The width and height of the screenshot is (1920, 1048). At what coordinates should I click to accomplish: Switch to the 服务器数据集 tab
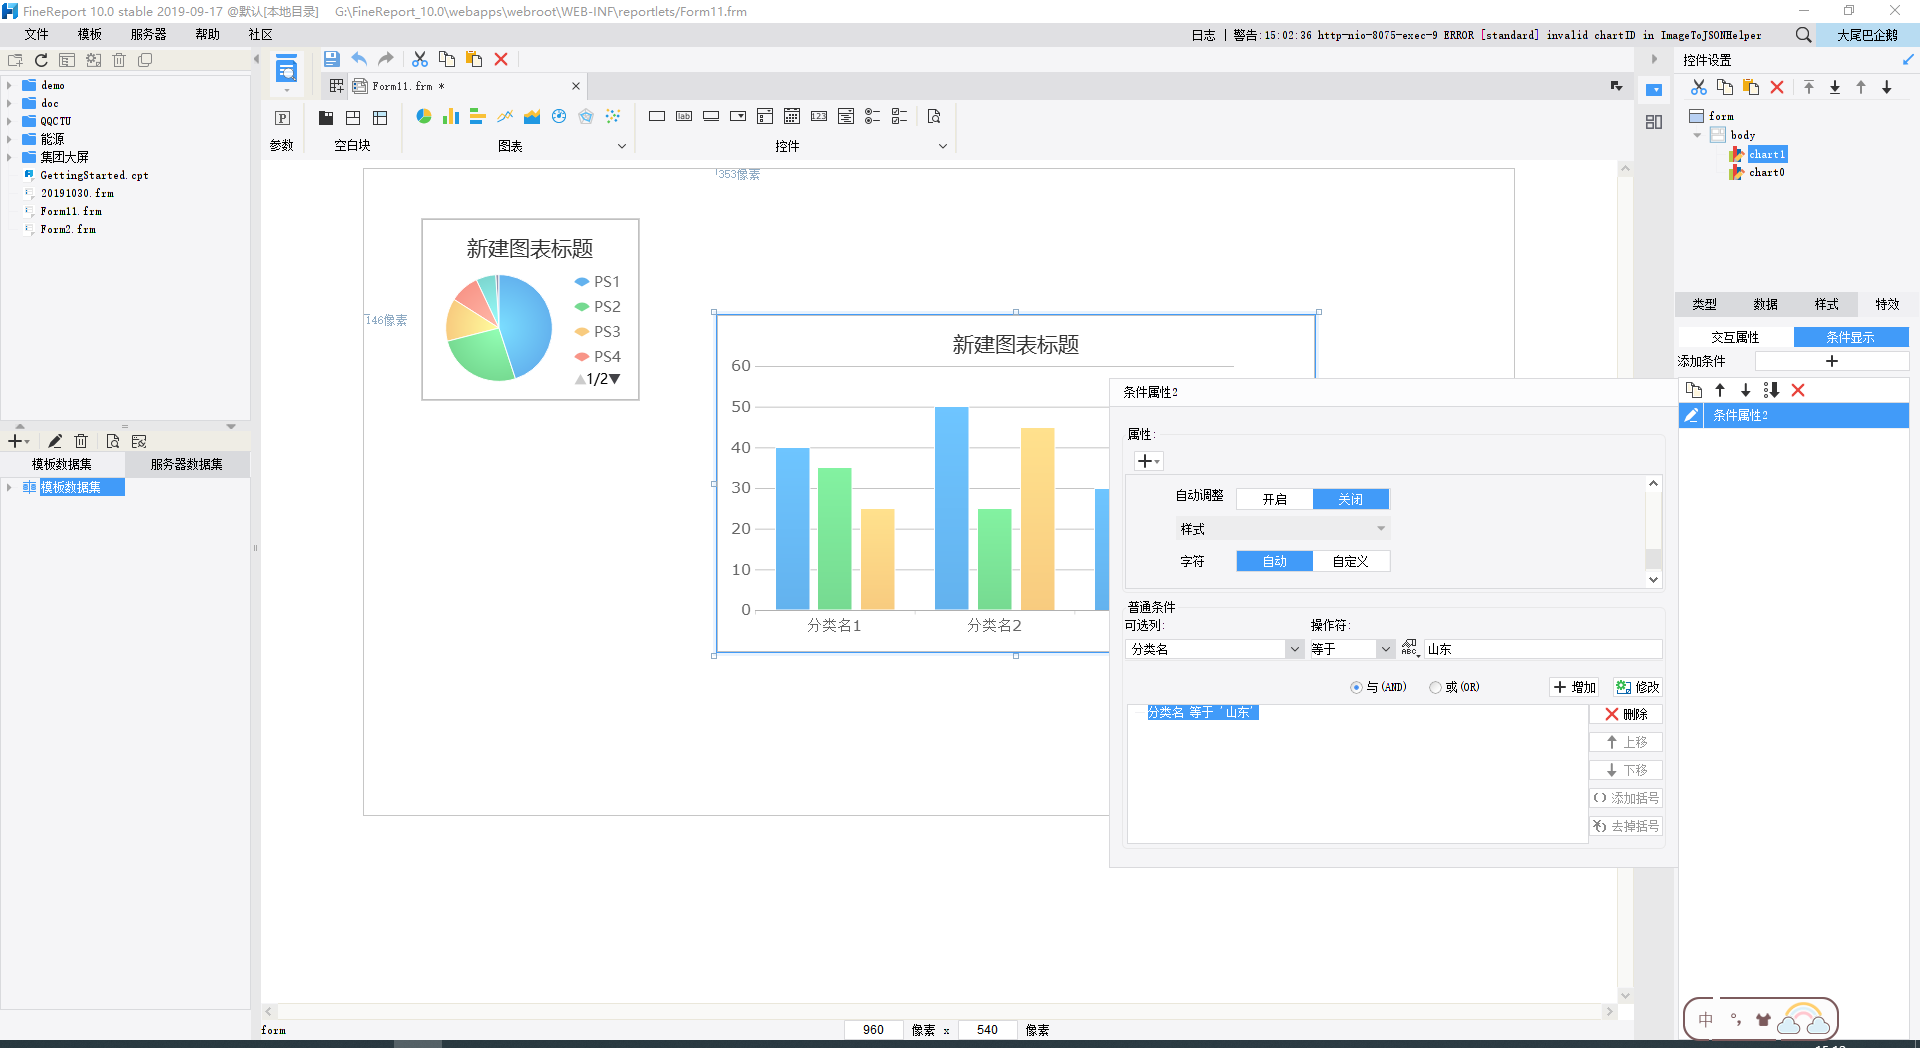[186, 464]
